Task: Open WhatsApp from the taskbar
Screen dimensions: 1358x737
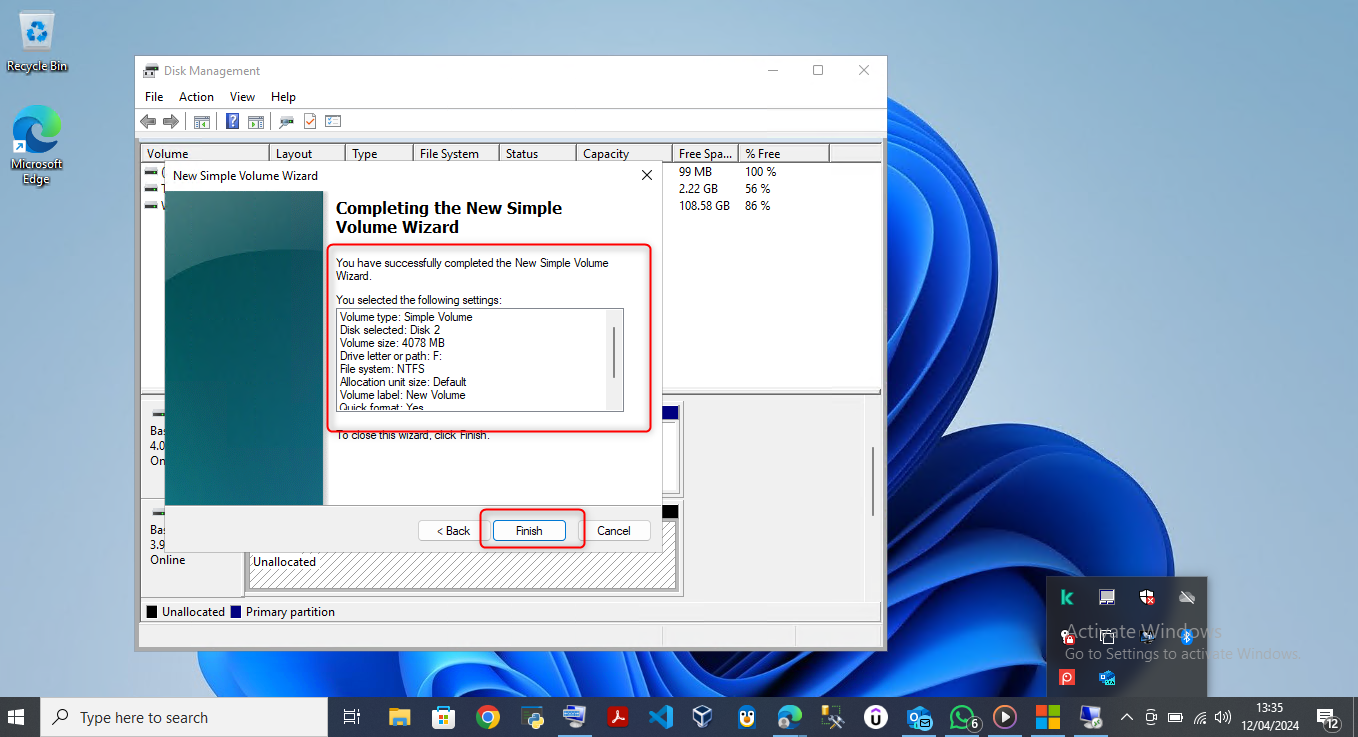Action: pyautogui.click(x=963, y=717)
